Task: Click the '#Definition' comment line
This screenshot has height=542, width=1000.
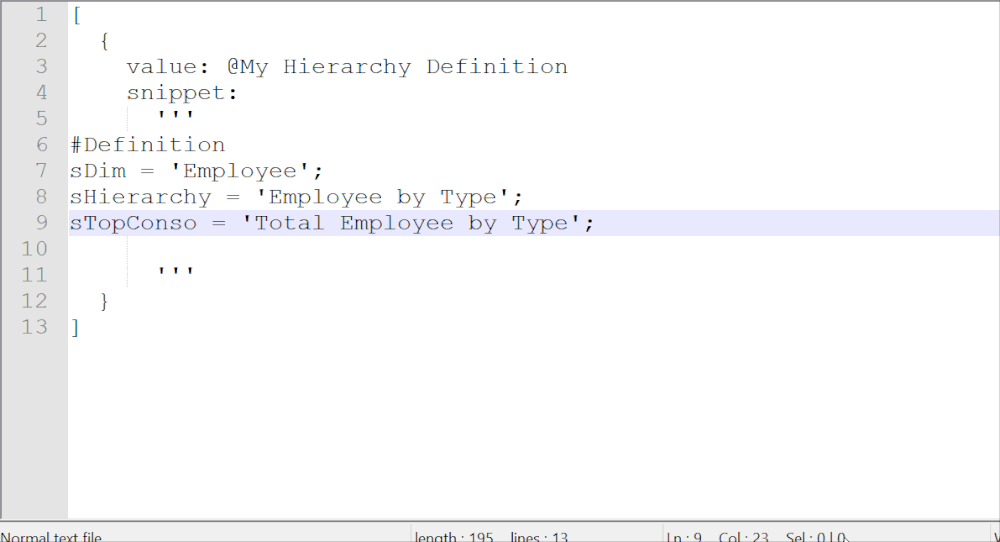Action: [x=147, y=145]
